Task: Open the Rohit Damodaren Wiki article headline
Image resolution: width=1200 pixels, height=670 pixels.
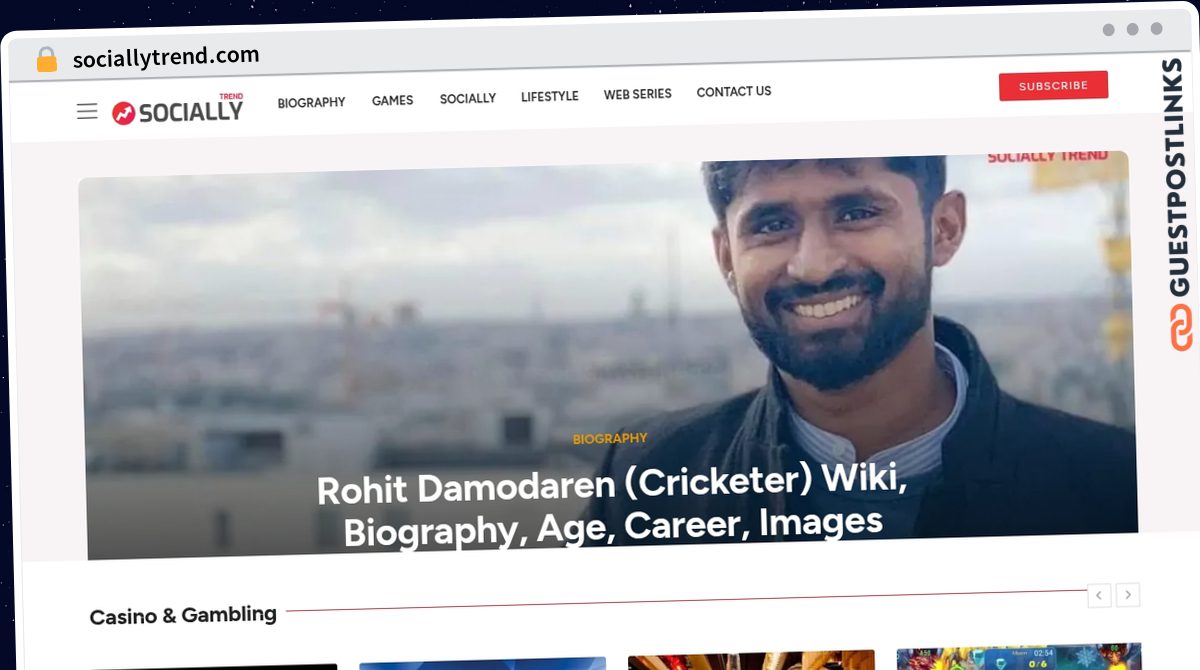Action: tap(612, 506)
